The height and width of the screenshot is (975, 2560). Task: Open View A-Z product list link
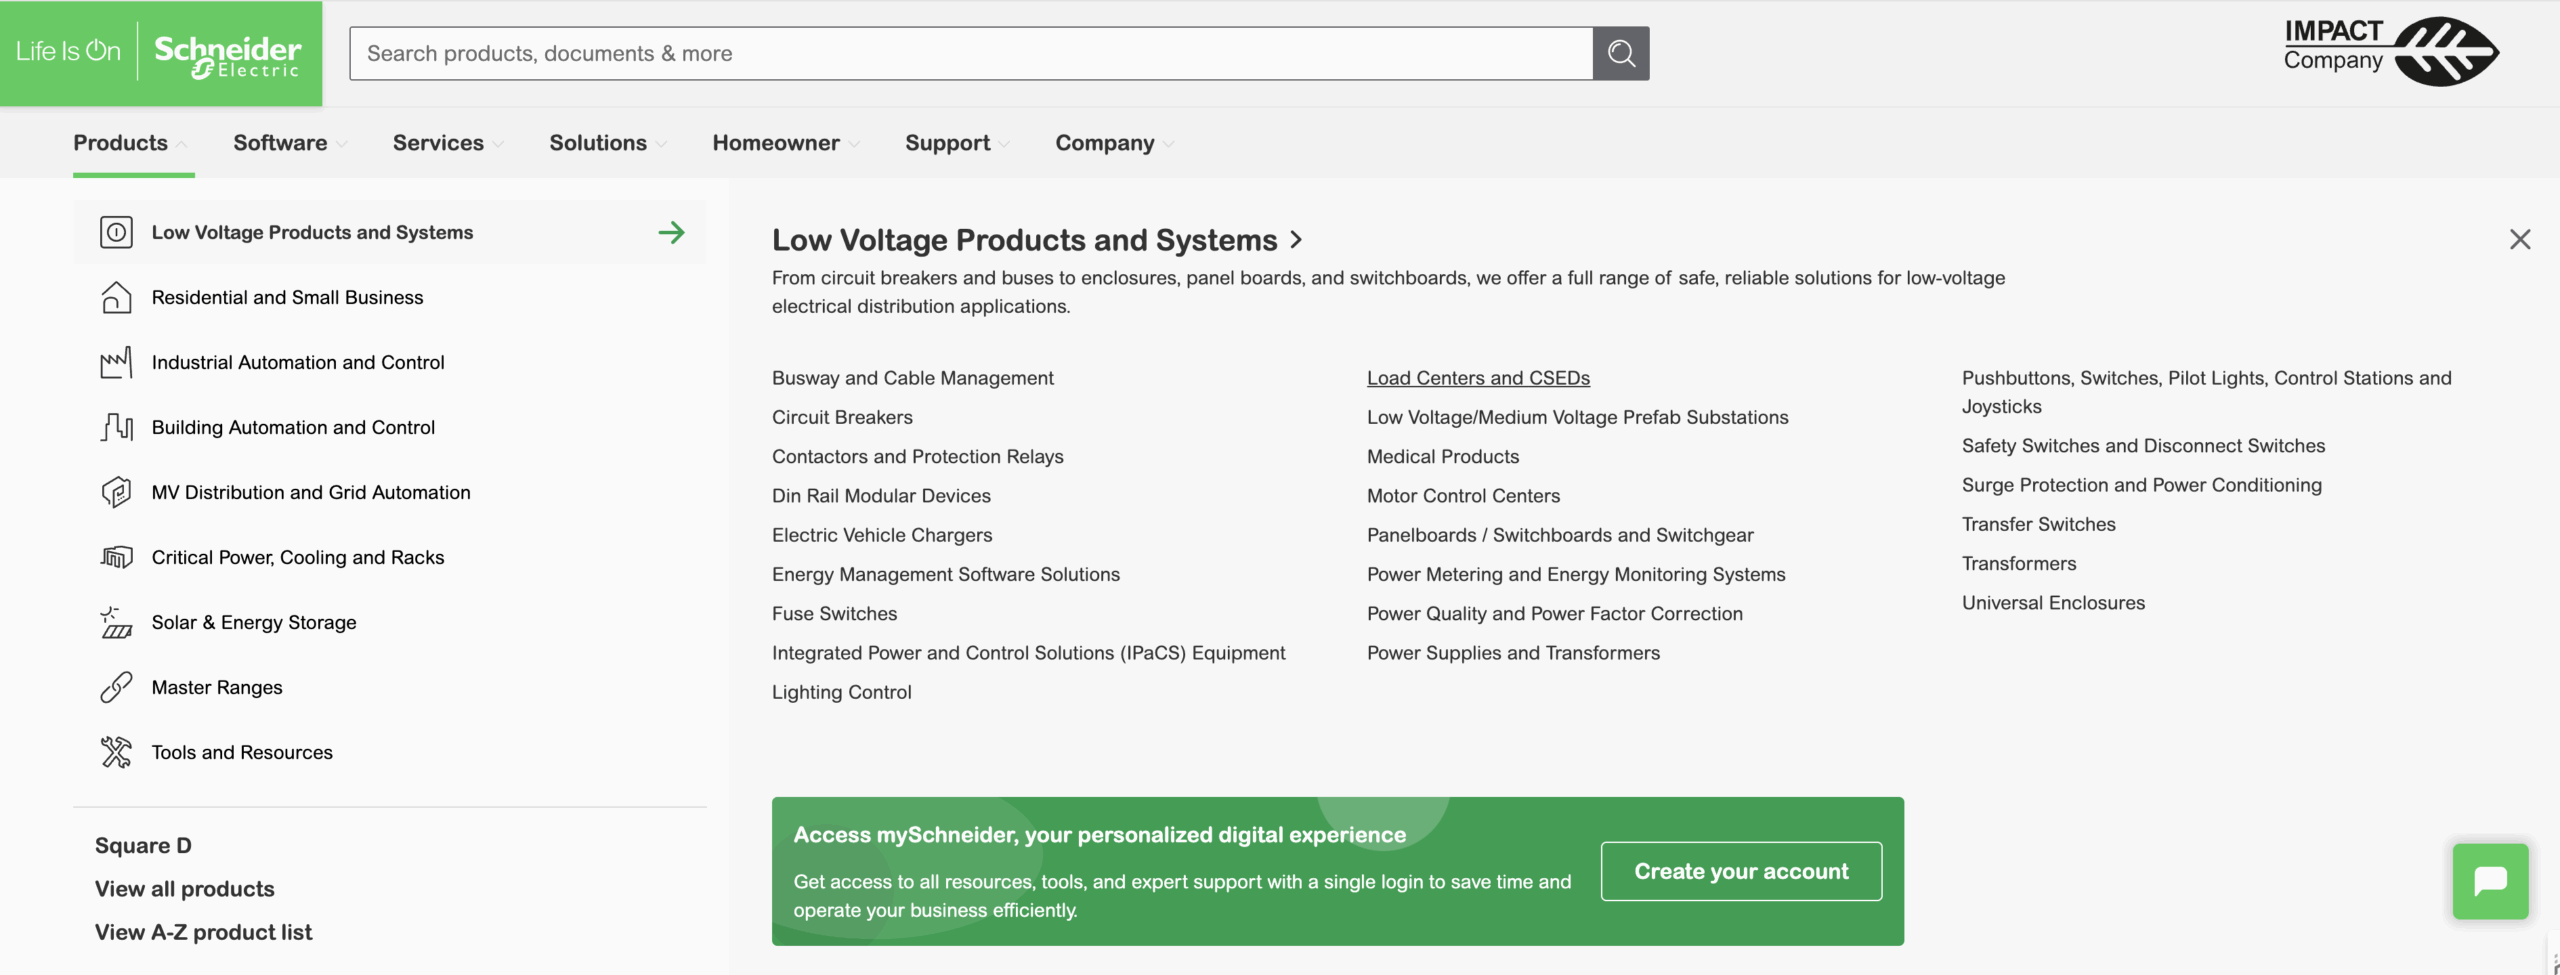[x=203, y=931]
